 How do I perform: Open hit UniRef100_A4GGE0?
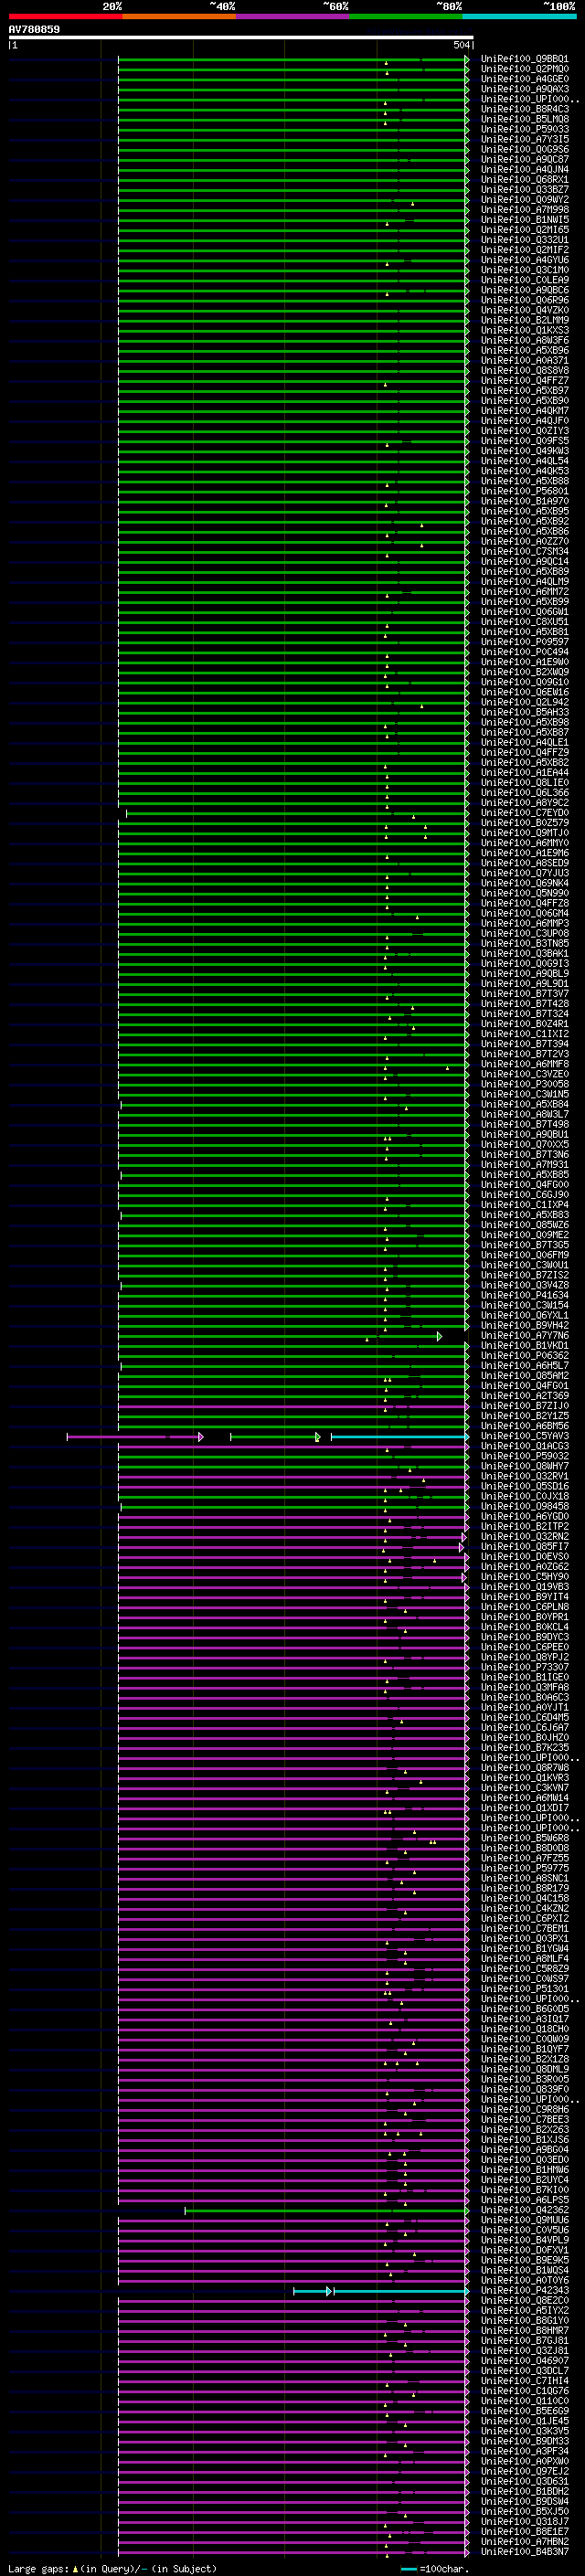click(x=524, y=79)
